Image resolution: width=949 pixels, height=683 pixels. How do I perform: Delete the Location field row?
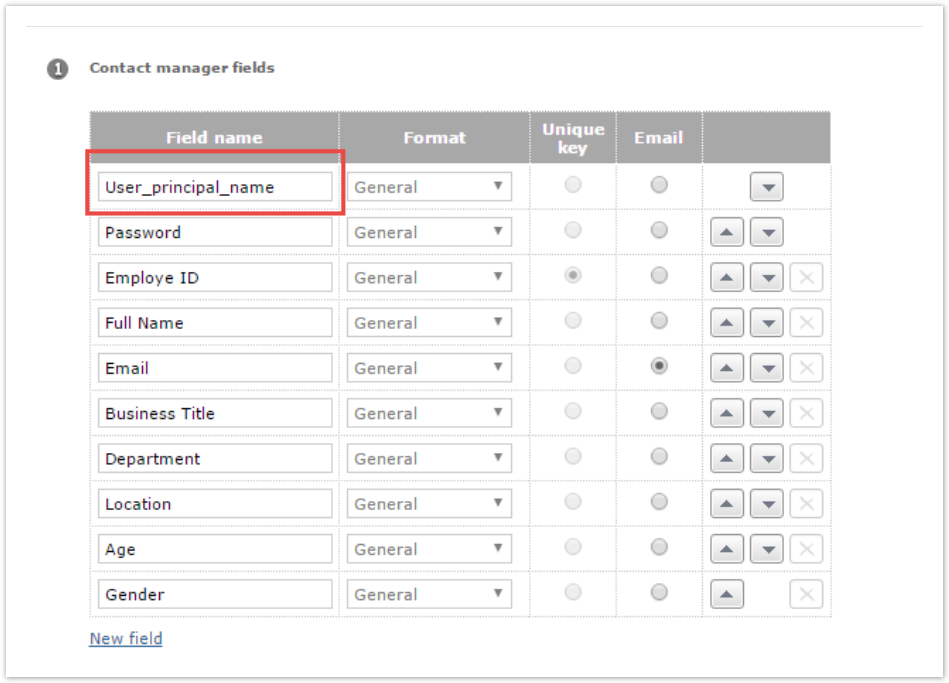click(x=806, y=504)
